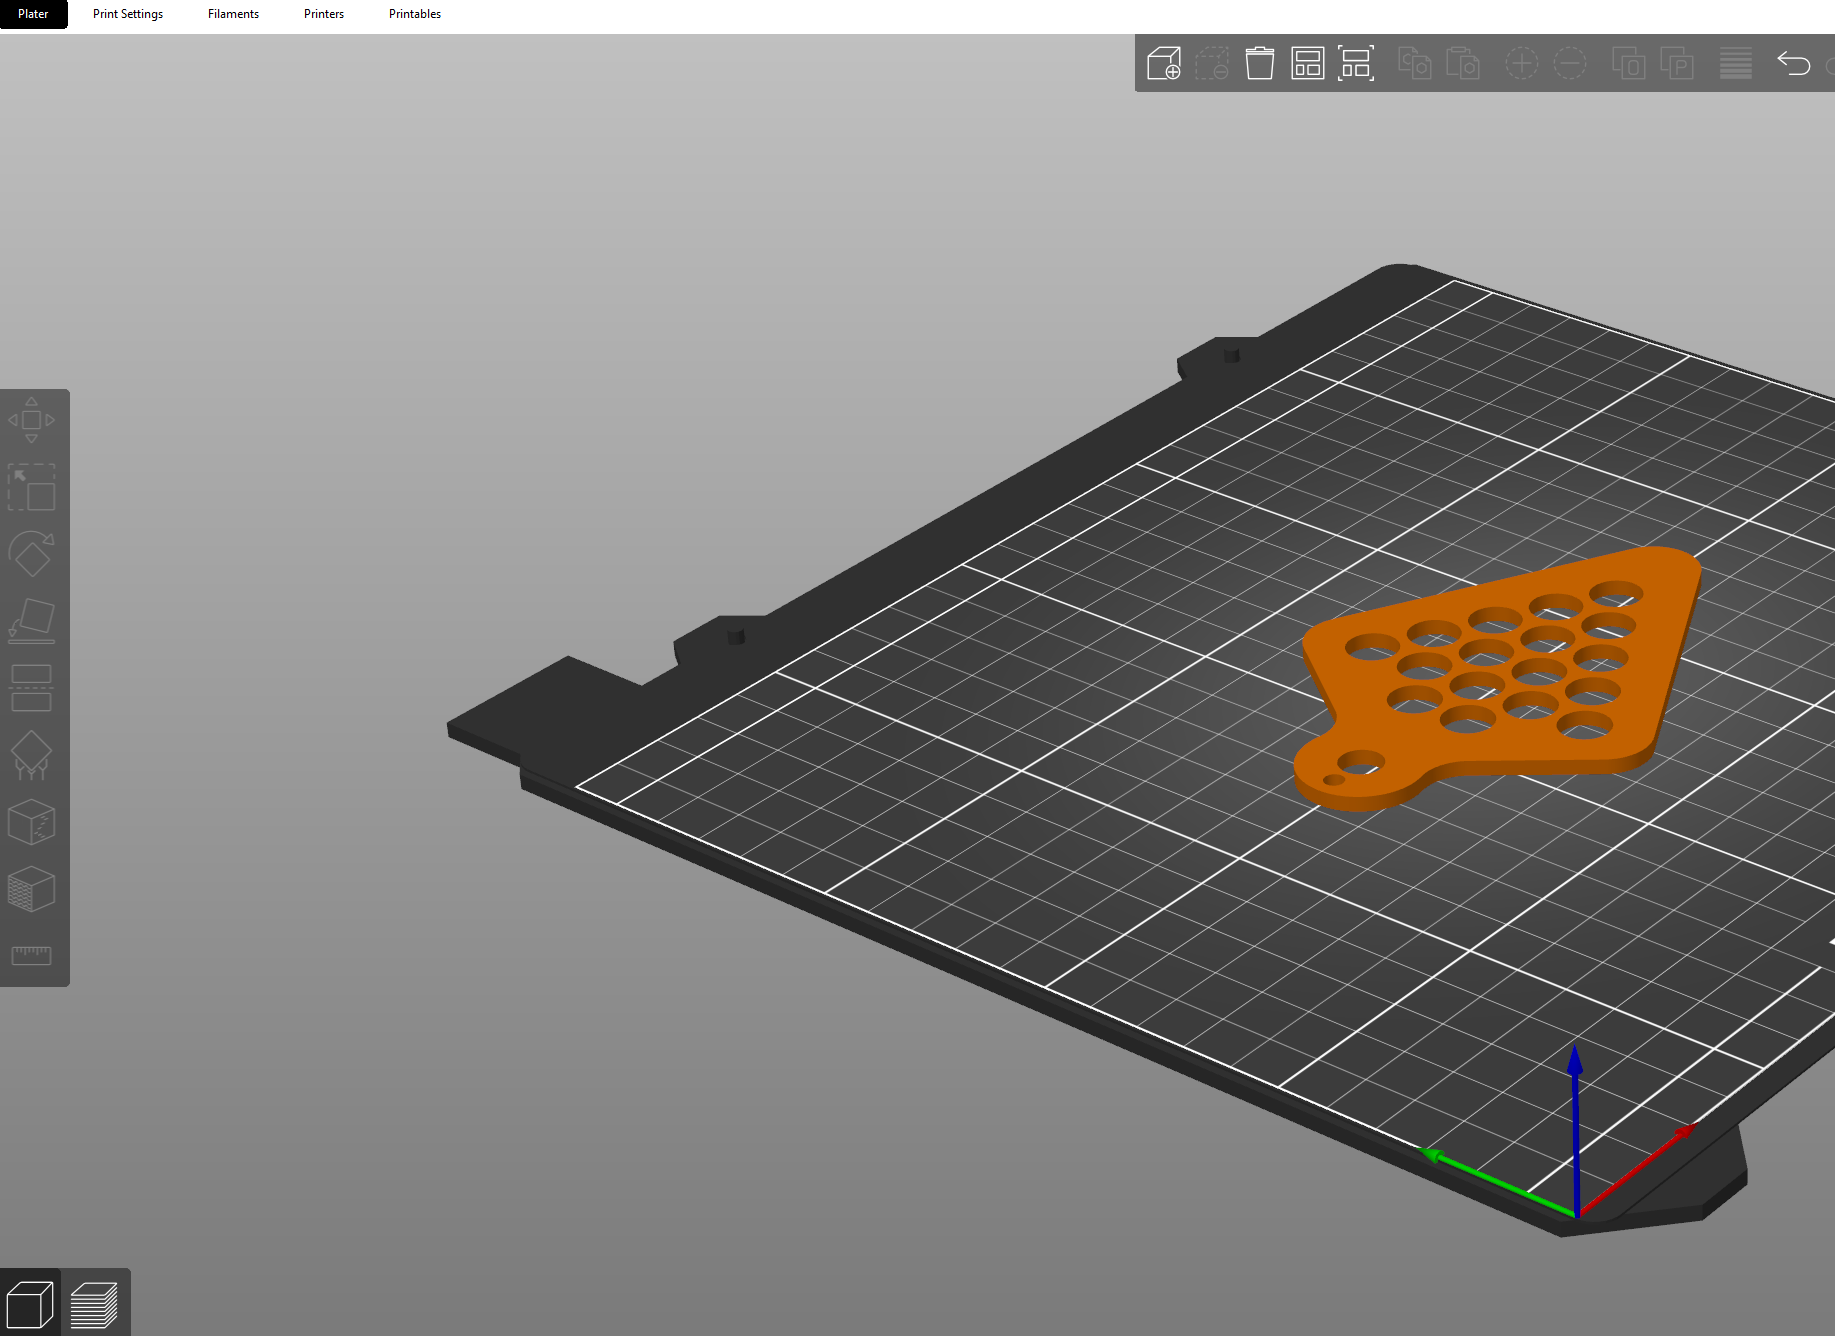This screenshot has height=1336, width=1835.
Task: Click the Add model icon in toolbar
Action: coord(1164,64)
